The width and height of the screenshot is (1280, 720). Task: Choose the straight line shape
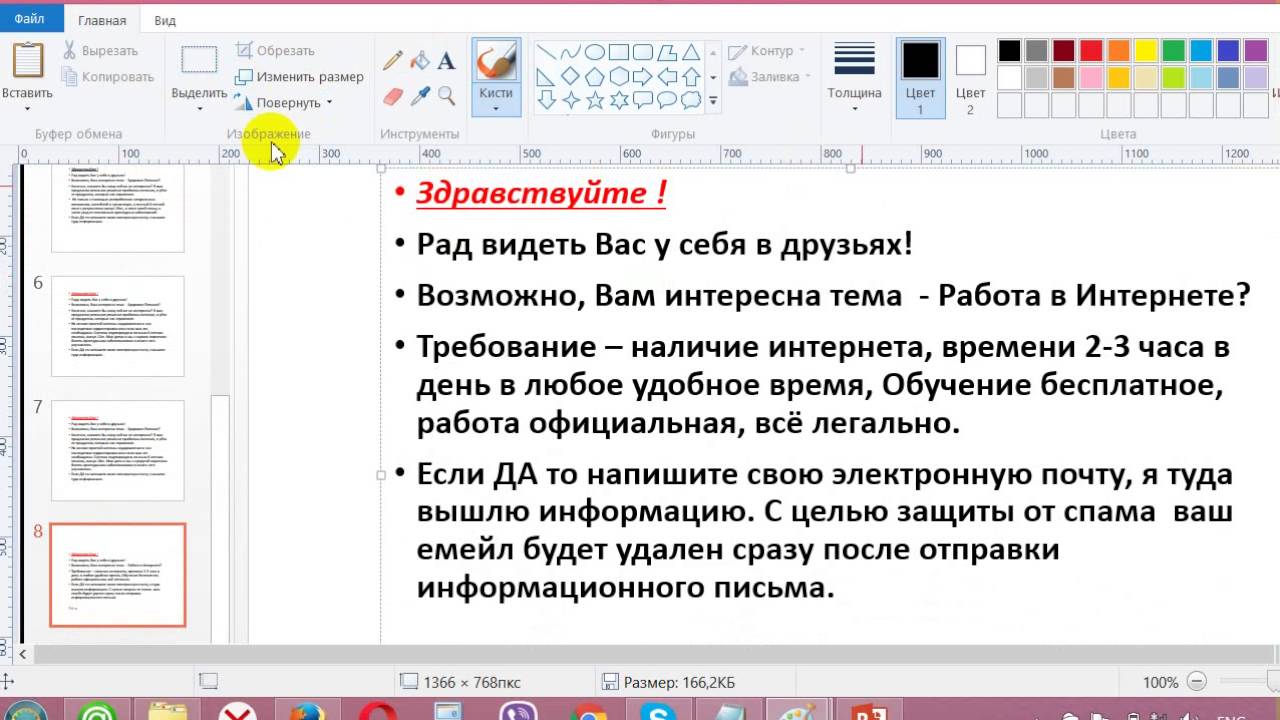pyautogui.click(x=546, y=53)
